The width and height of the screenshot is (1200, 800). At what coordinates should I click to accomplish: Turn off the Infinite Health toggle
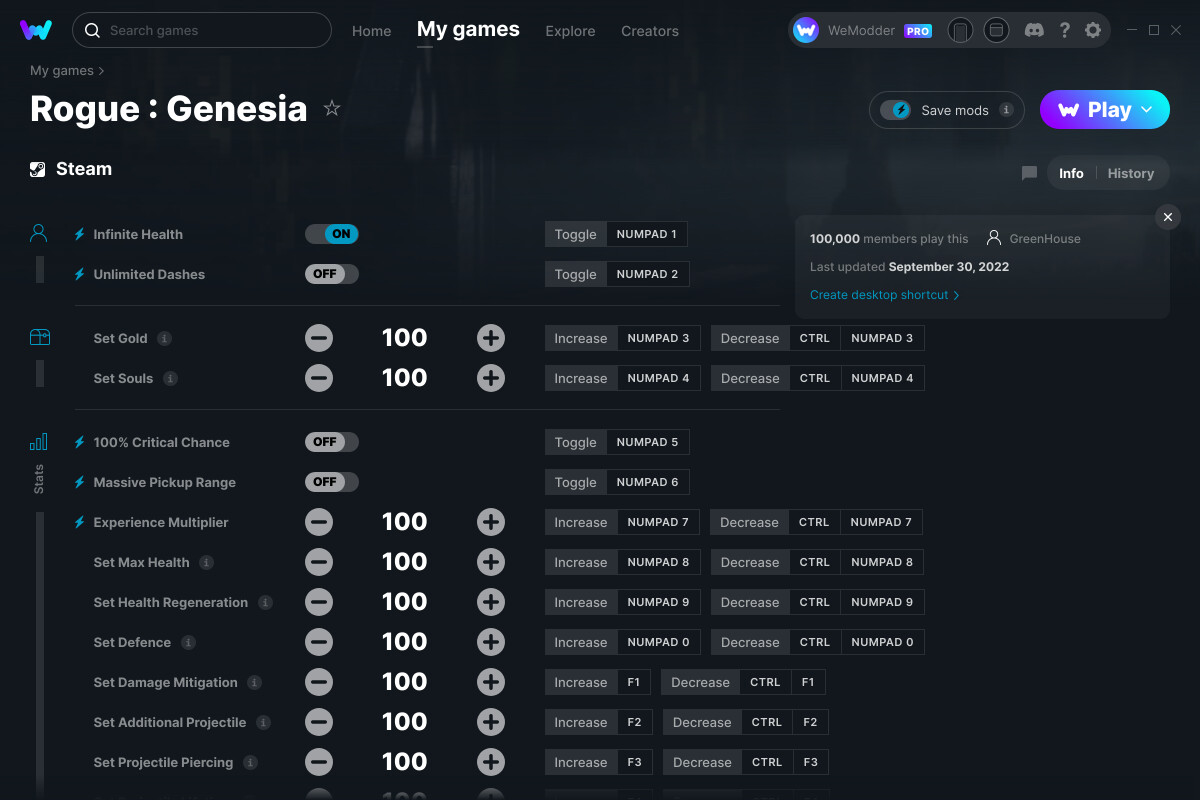tap(331, 233)
